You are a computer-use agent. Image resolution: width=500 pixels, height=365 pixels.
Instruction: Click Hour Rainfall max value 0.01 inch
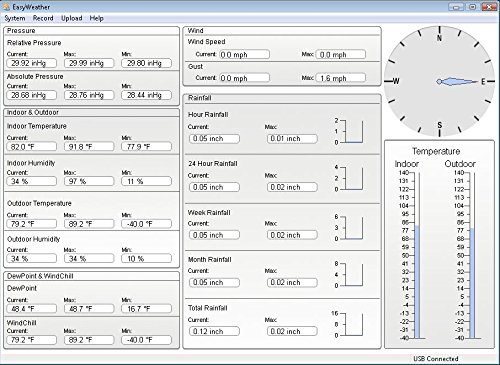click(x=292, y=139)
